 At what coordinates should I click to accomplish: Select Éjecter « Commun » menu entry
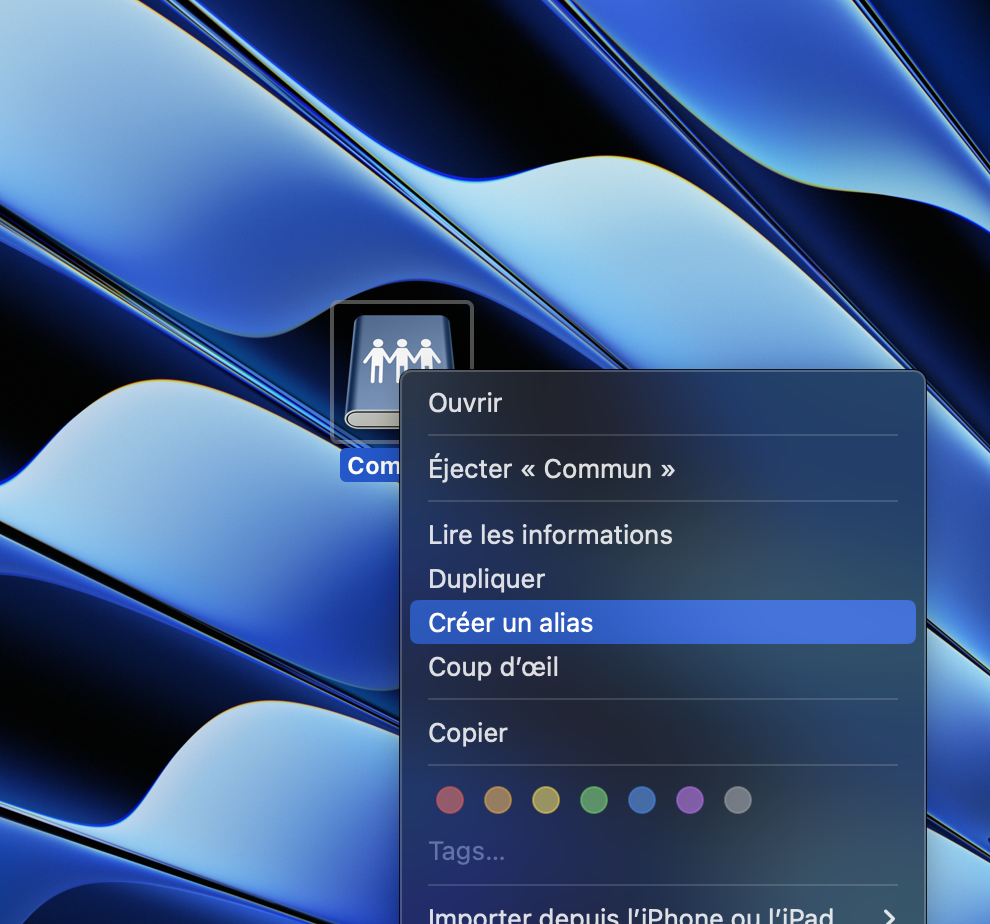[x=662, y=469]
